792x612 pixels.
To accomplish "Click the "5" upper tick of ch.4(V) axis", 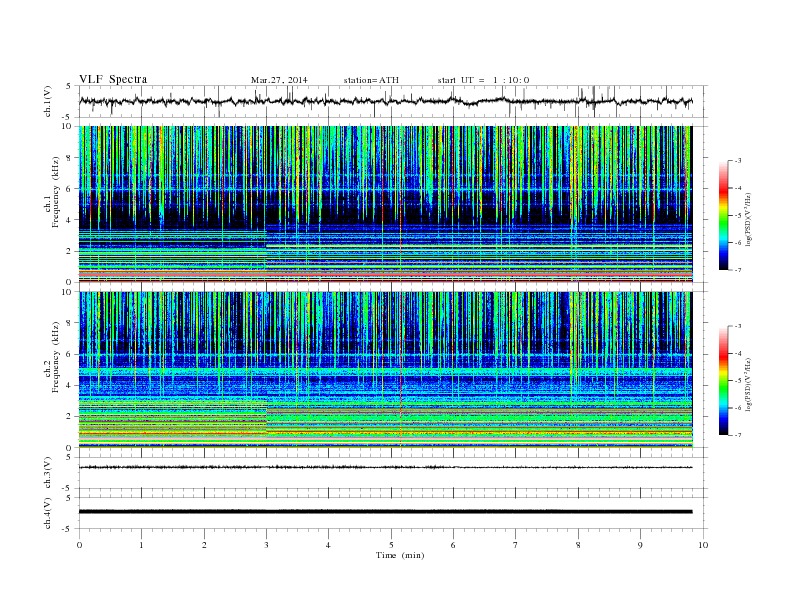I will point(69,498).
